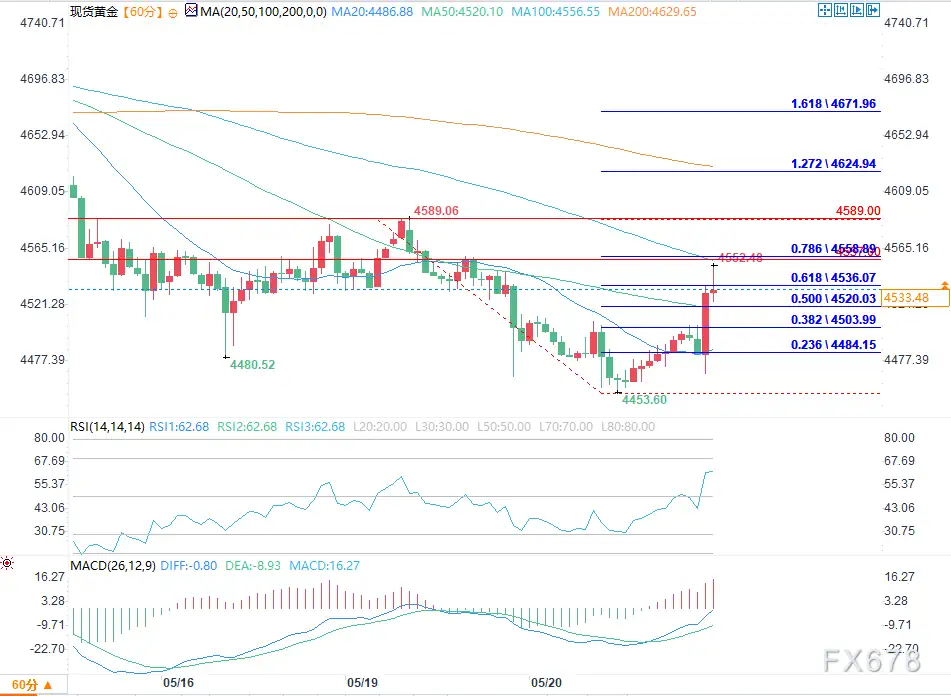
Task: Click the red sun icon beside MACD
Action: 7,563
